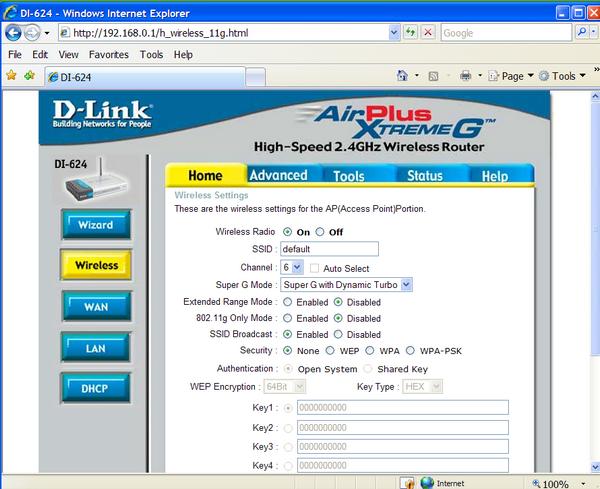Viewport: 600px width, 489px height.
Task: Set SSID Broadcast to Enabled
Action: coord(287,334)
